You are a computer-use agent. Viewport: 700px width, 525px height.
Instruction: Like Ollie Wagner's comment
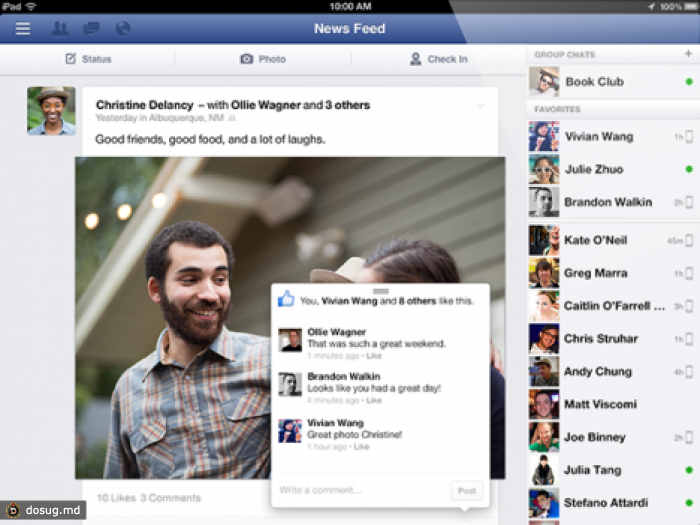pos(374,356)
